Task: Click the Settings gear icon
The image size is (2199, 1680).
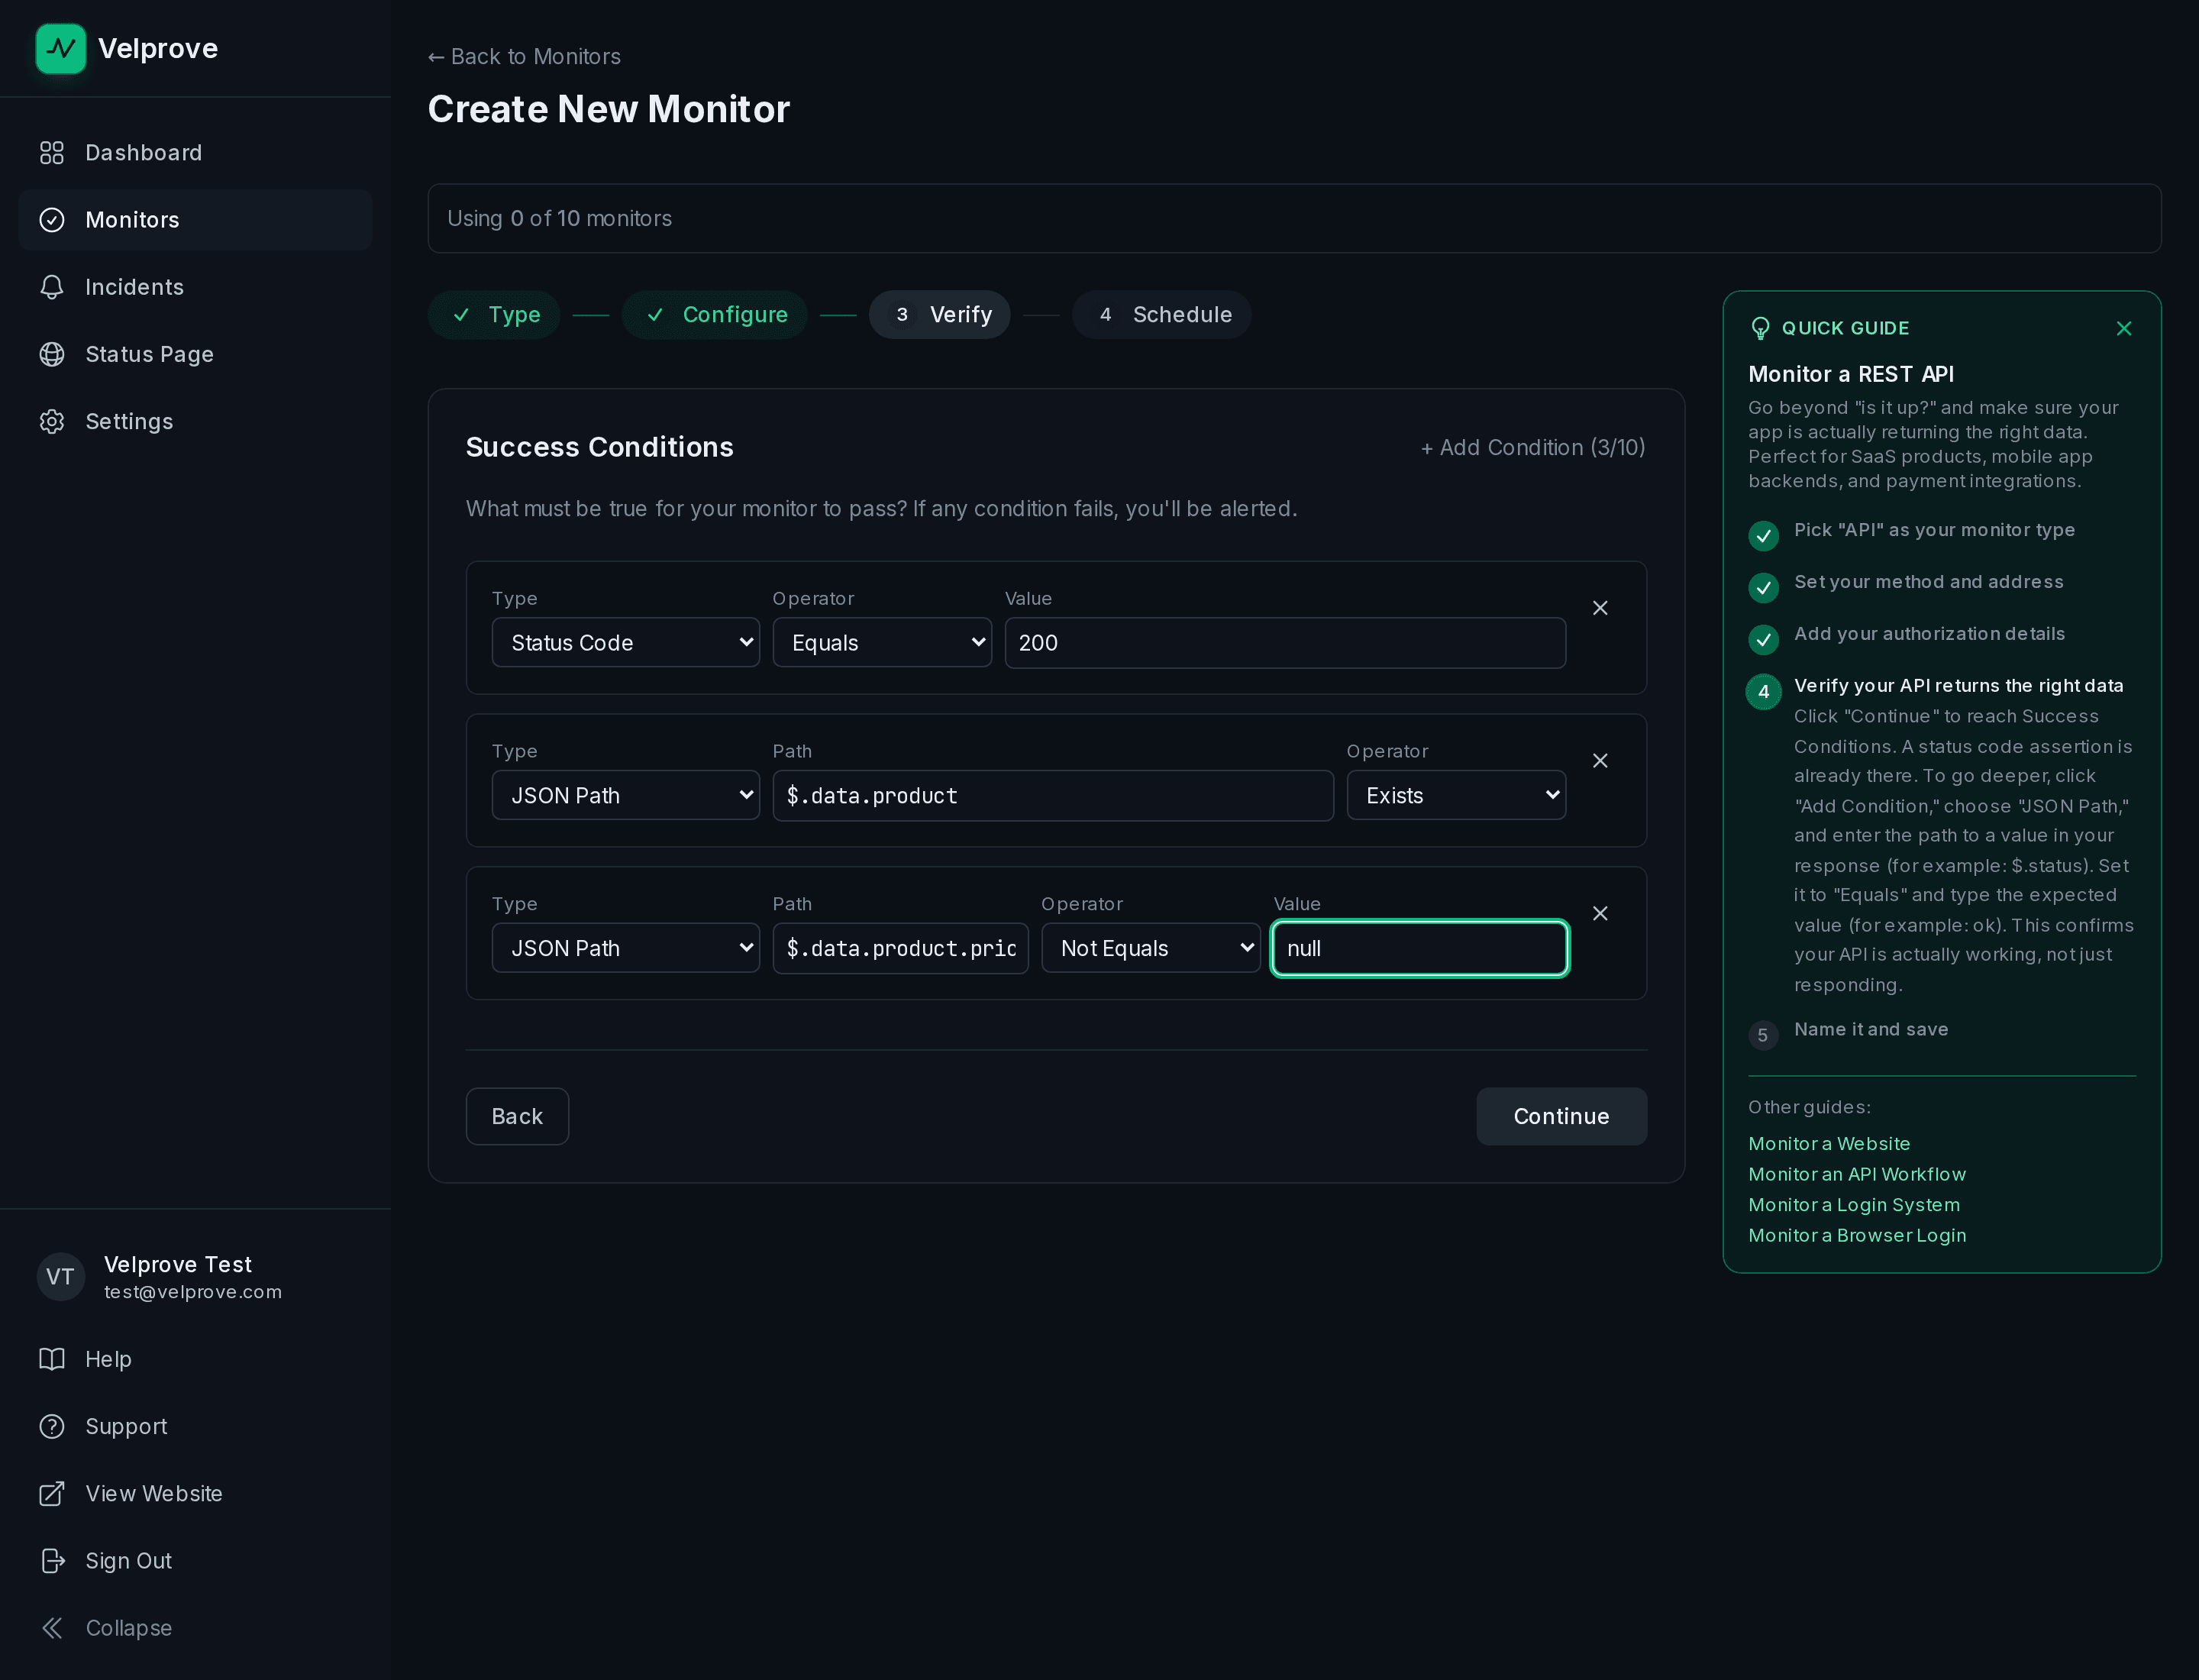Action: (x=52, y=421)
